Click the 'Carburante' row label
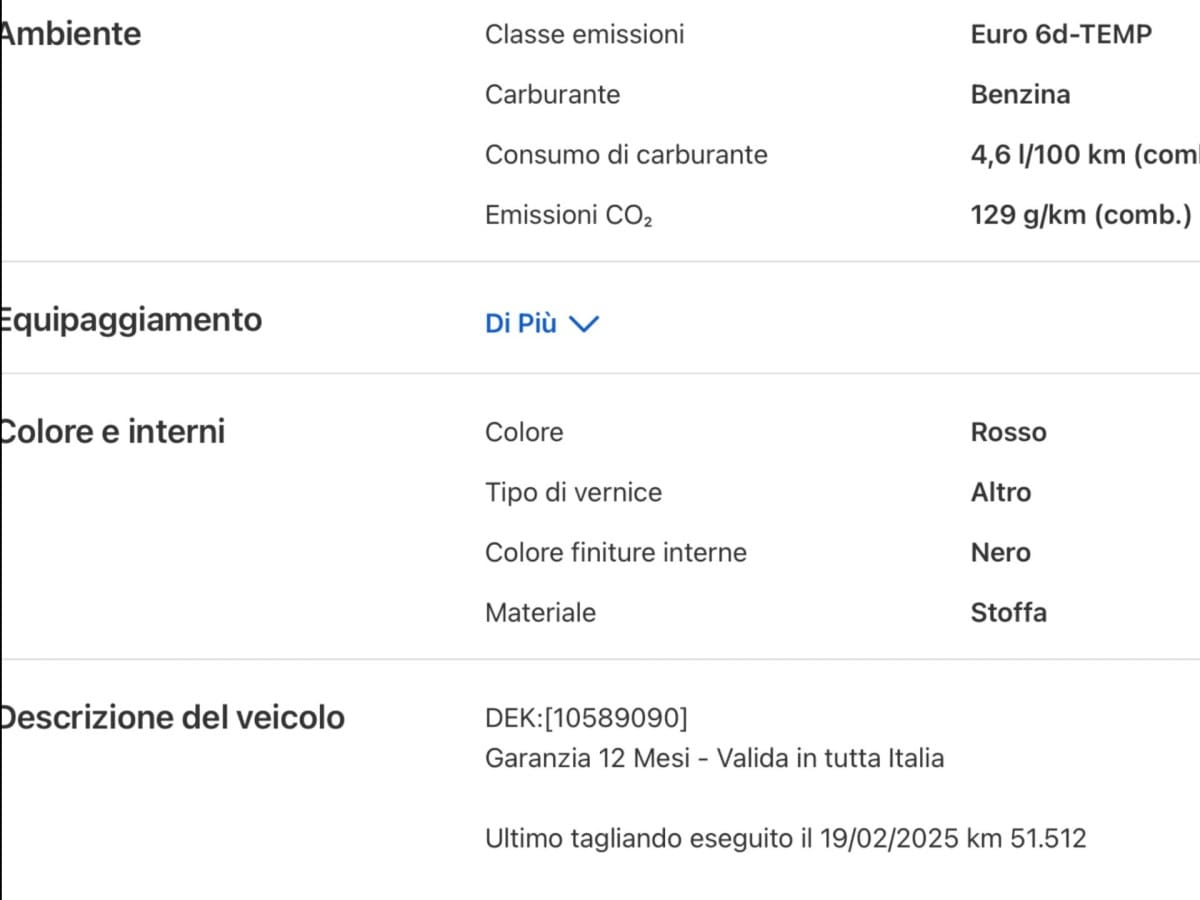 point(552,94)
